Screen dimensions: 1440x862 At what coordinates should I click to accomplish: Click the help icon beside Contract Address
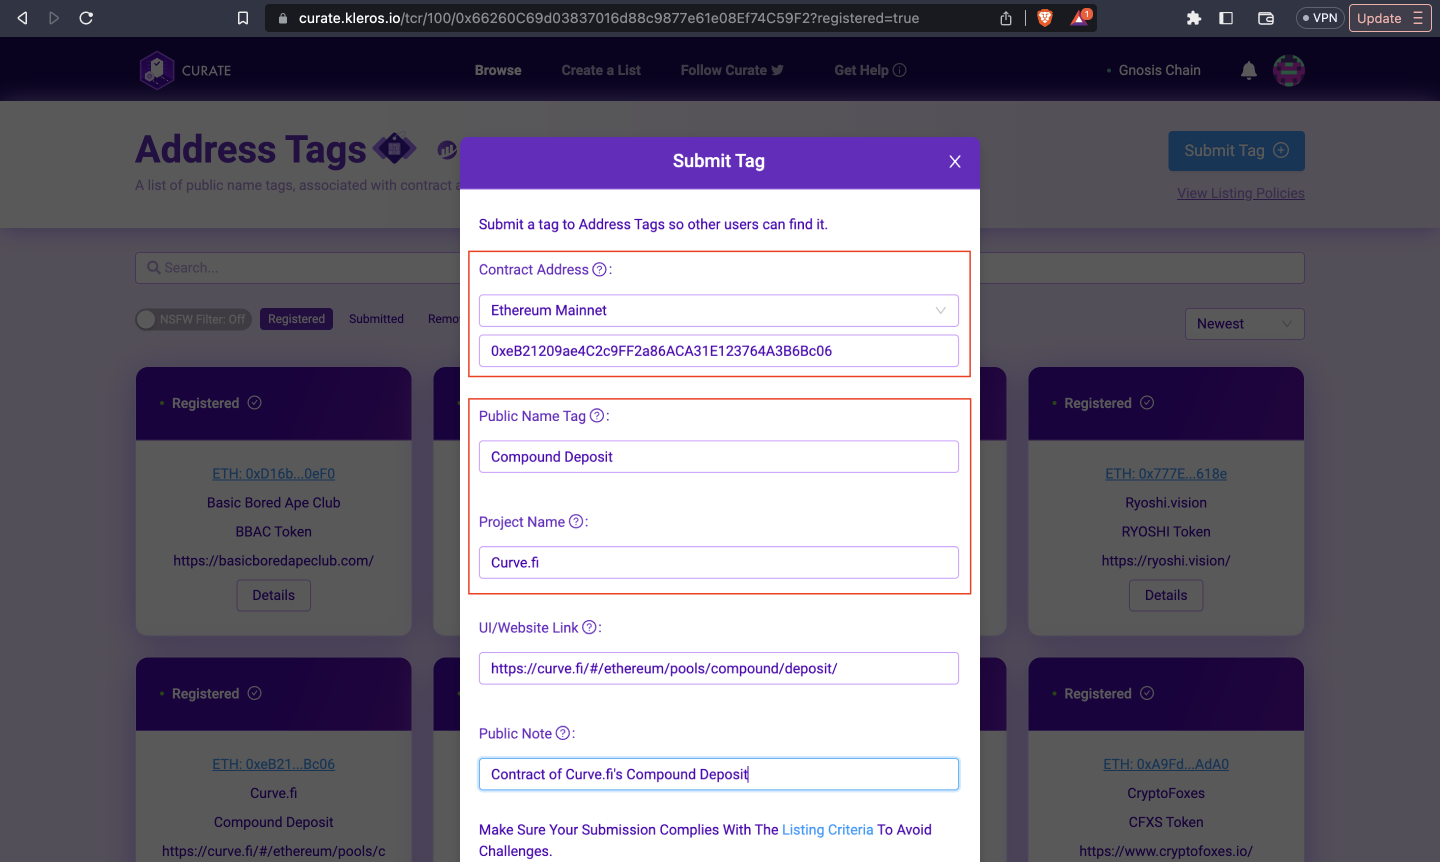pos(600,268)
